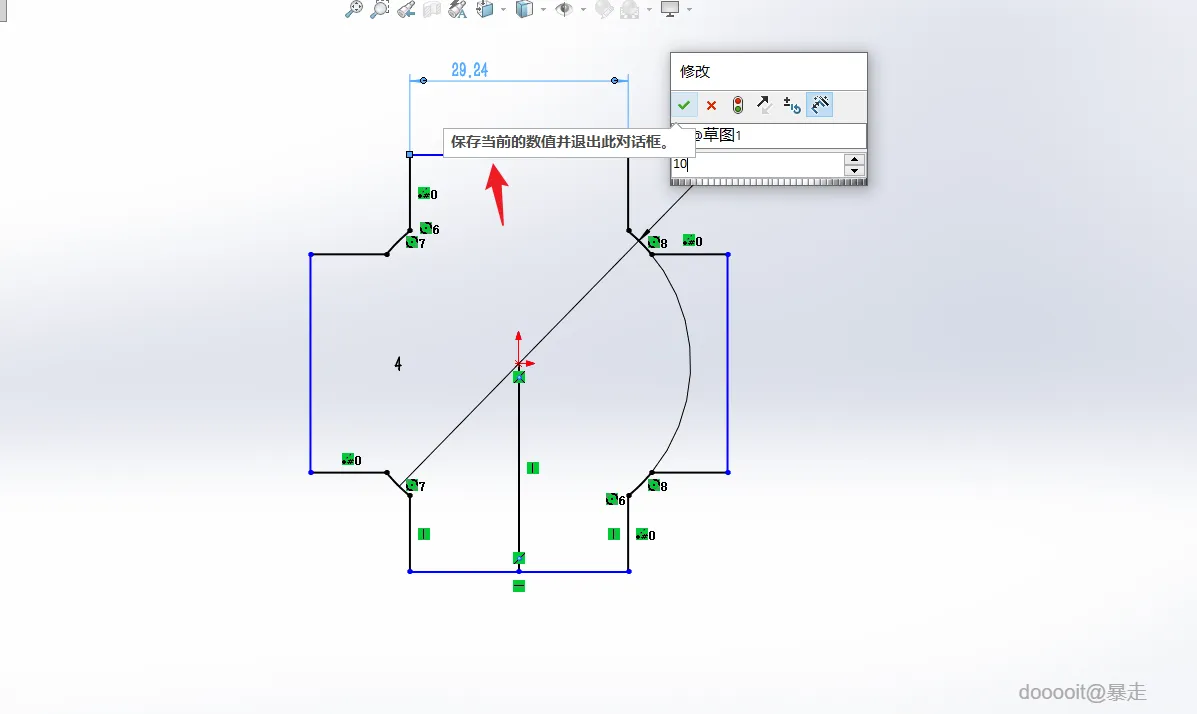Select the horizontal relation icon below bottom line
The height and width of the screenshot is (714, 1197).
pyautogui.click(x=519, y=586)
